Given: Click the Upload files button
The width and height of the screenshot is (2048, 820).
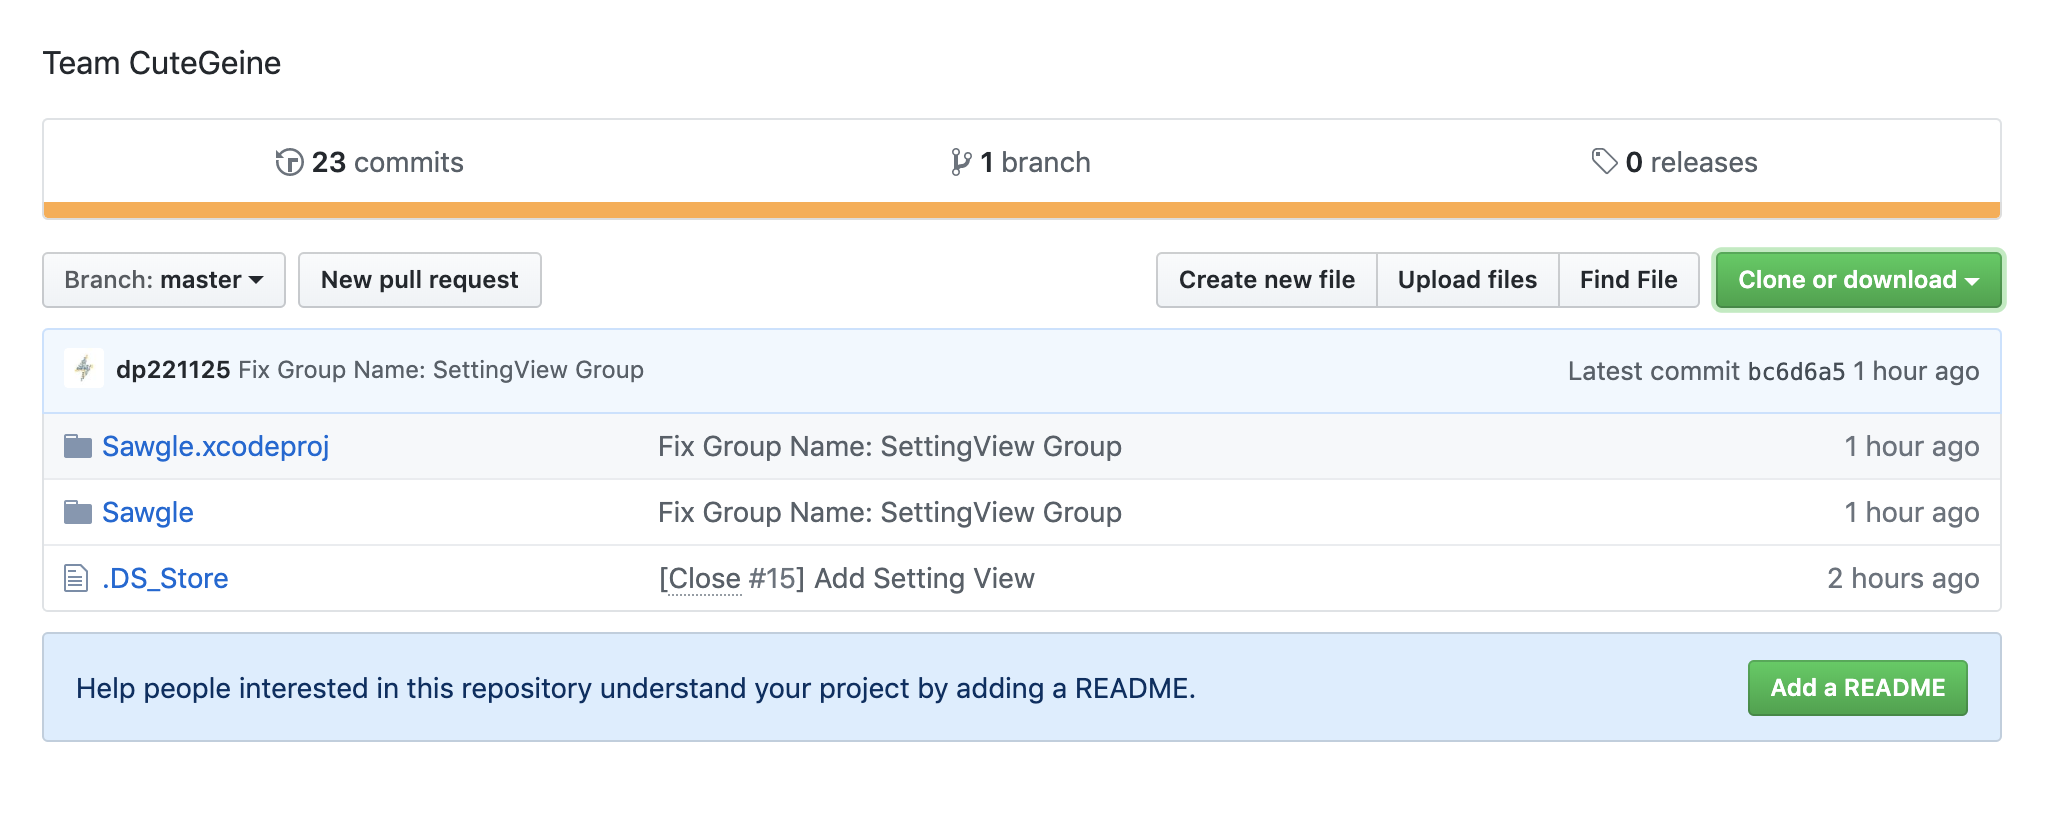Looking at the screenshot, I should [1467, 280].
